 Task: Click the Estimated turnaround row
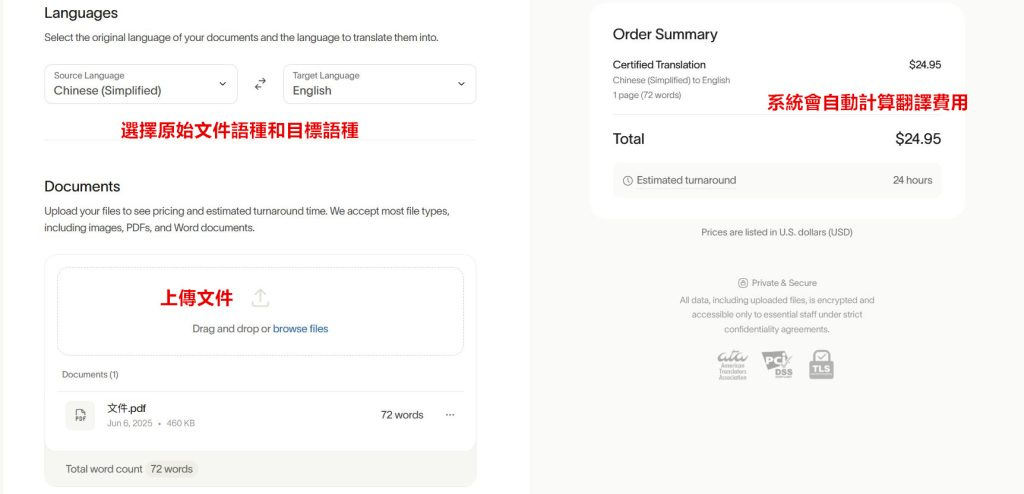[777, 181]
